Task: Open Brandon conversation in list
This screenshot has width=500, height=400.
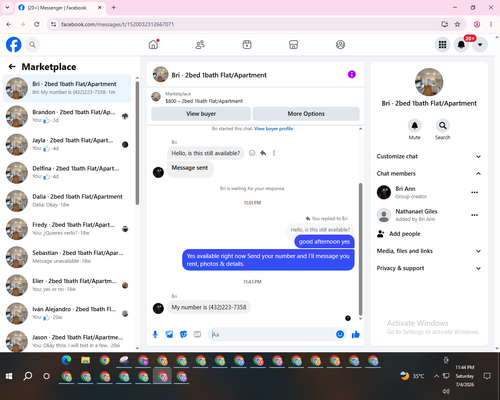Action: pos(67,116)
